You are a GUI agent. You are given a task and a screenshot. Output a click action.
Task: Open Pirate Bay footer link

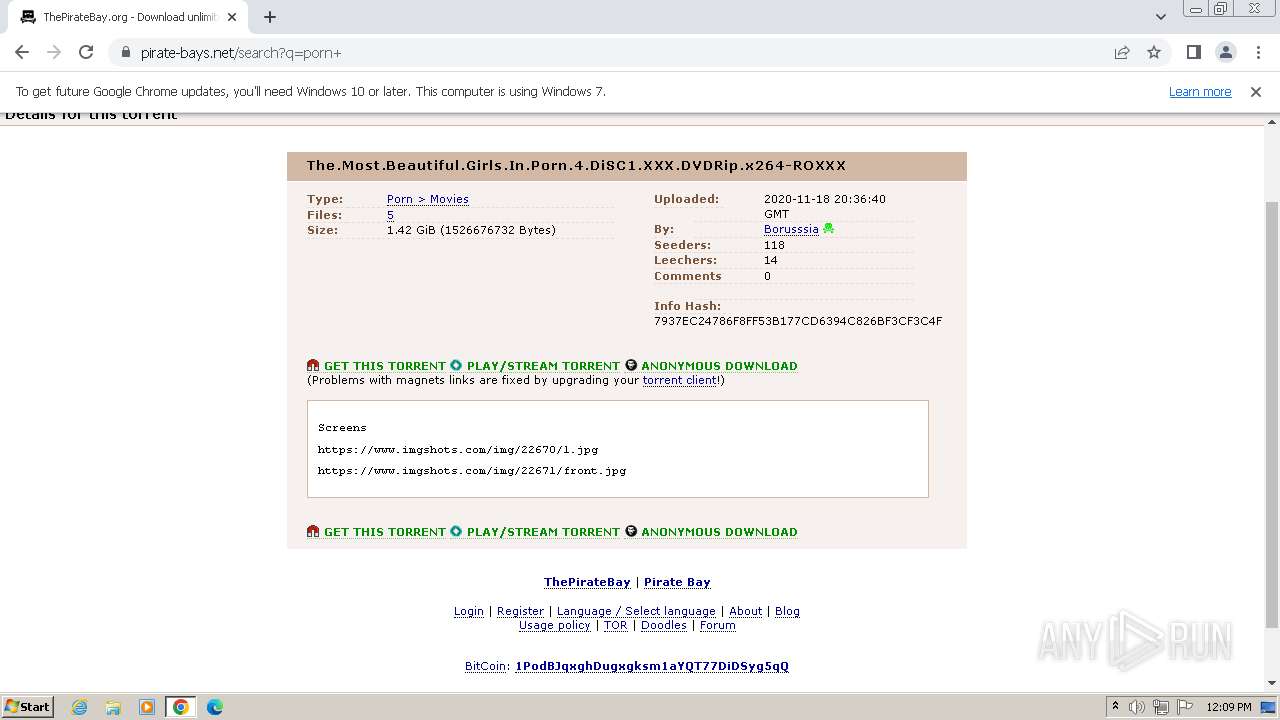coord(677,582)
